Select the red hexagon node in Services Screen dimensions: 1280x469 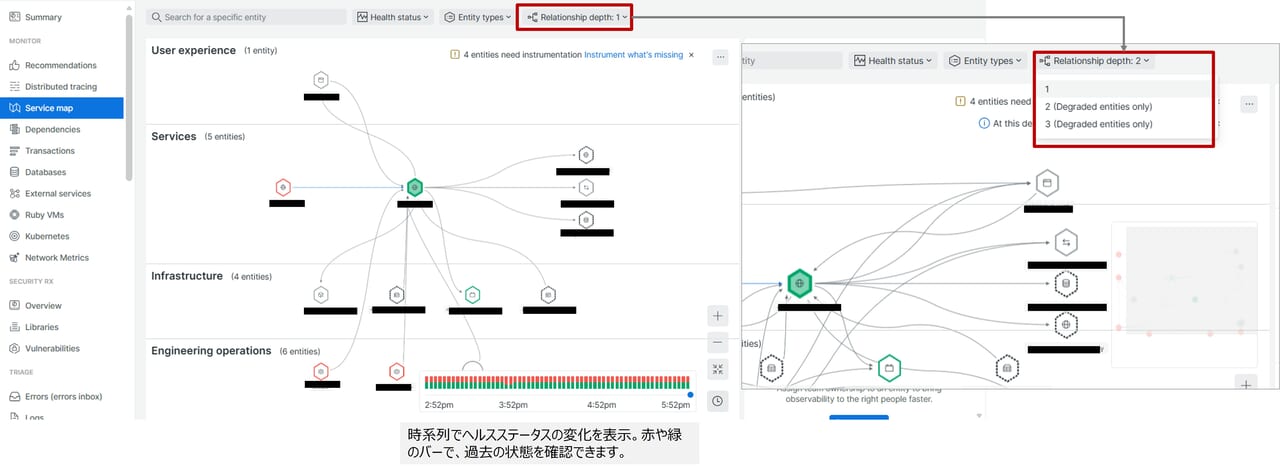pyautogui.click(x=283, y=187)
